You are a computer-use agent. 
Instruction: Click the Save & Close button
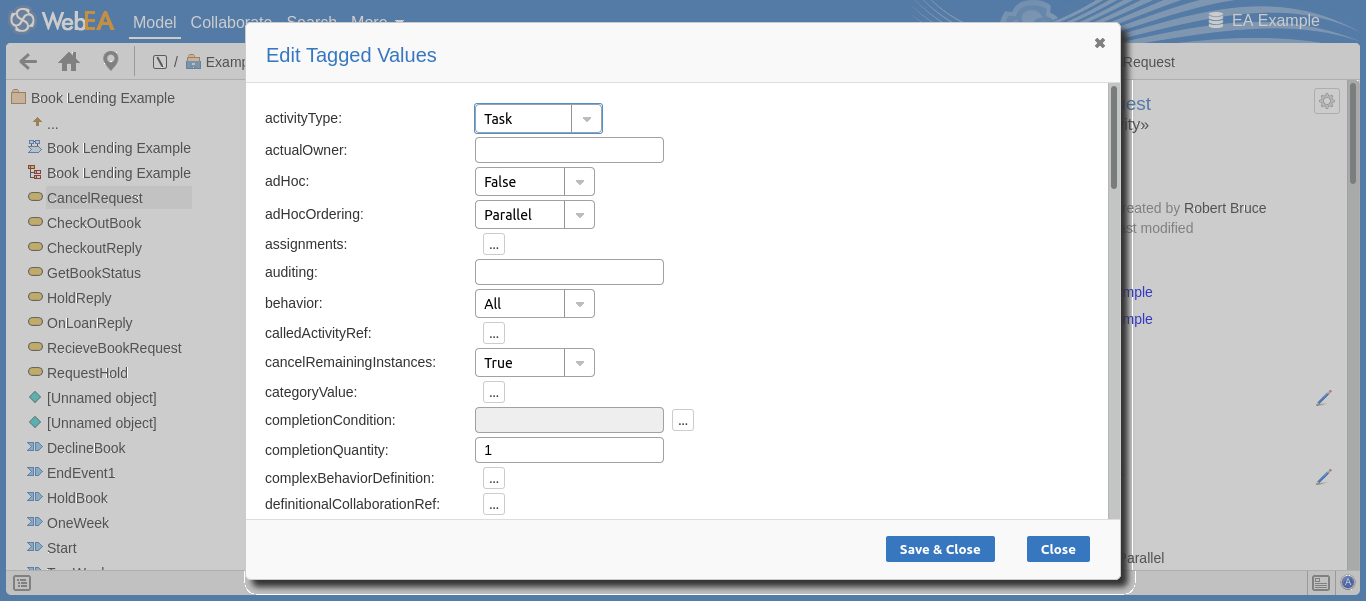click(x=940, y=549)
